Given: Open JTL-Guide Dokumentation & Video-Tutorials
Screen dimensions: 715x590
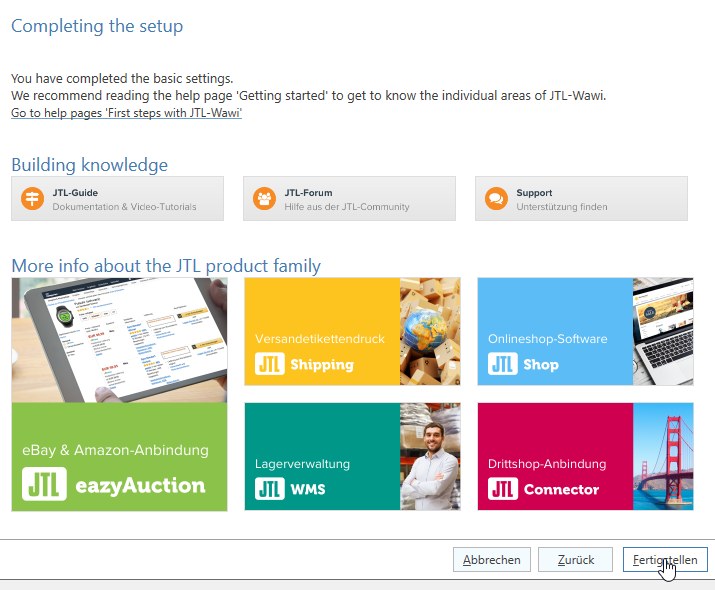Looking at the screenshot, I should pos(117,199).
